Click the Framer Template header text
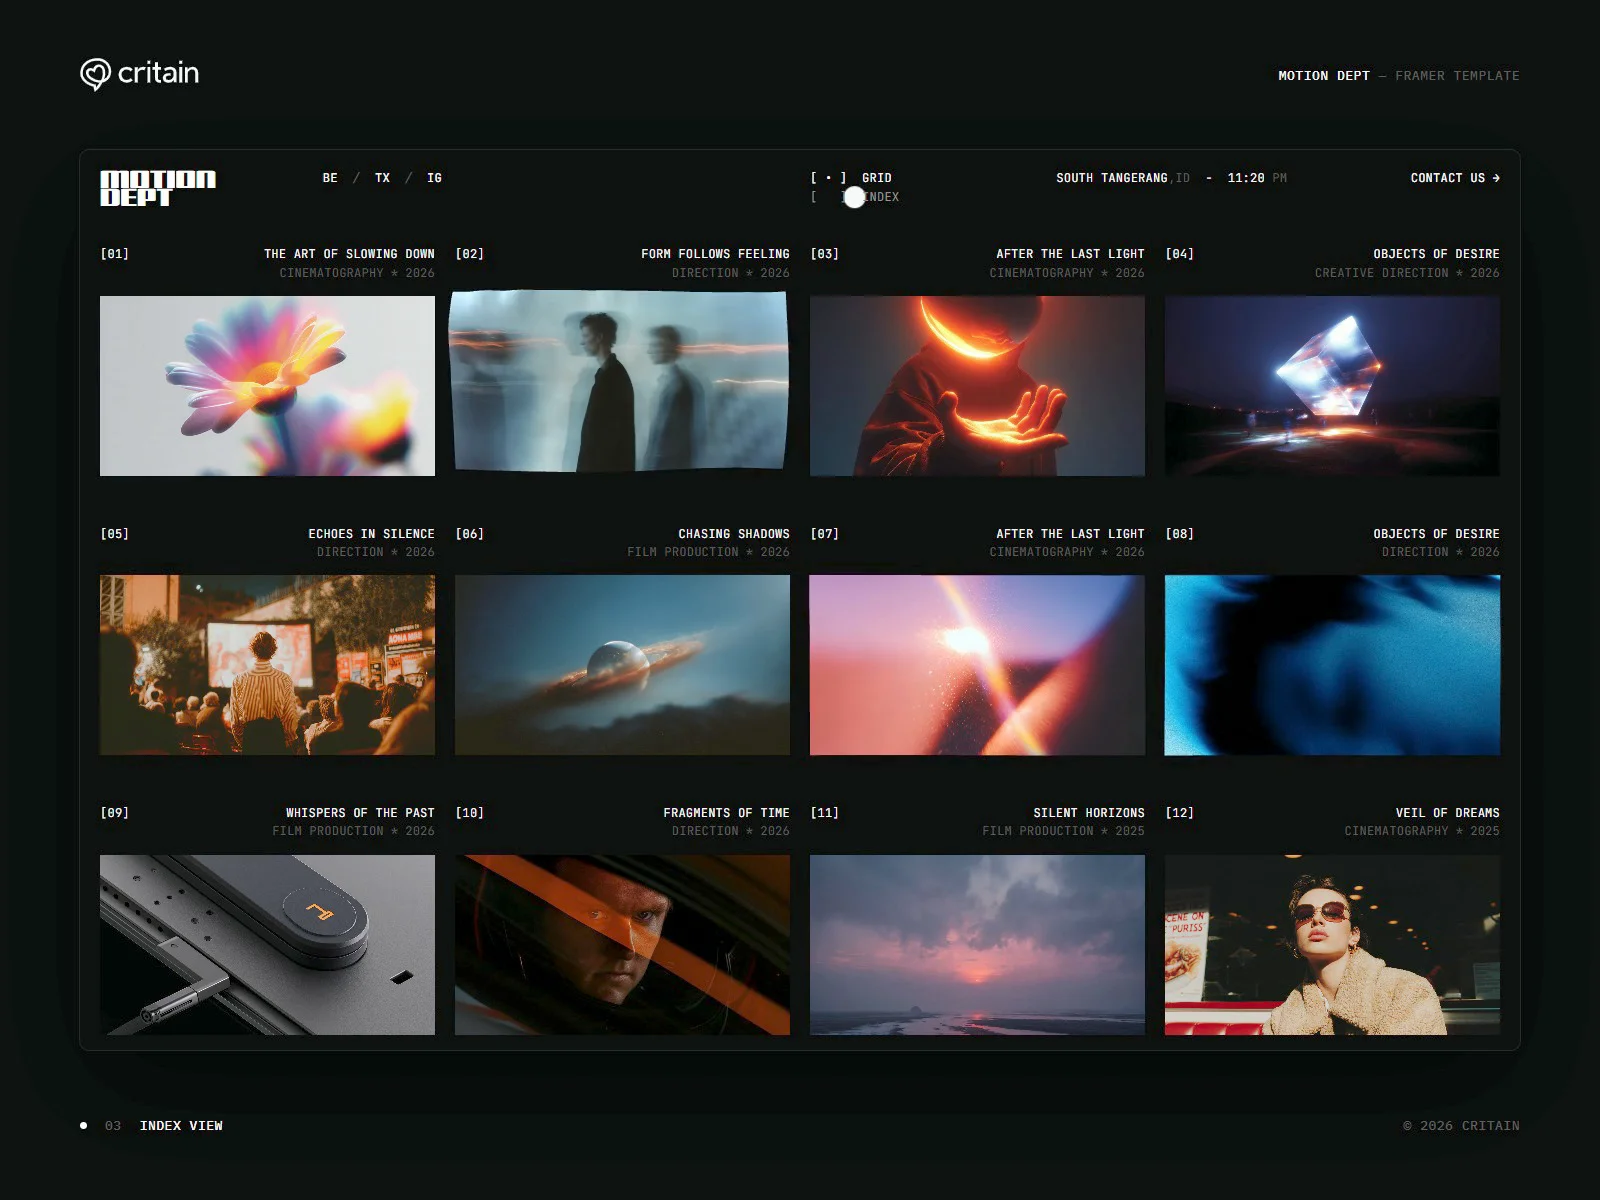This screenshot has height=1200, width=1600. pos(1457,76)
